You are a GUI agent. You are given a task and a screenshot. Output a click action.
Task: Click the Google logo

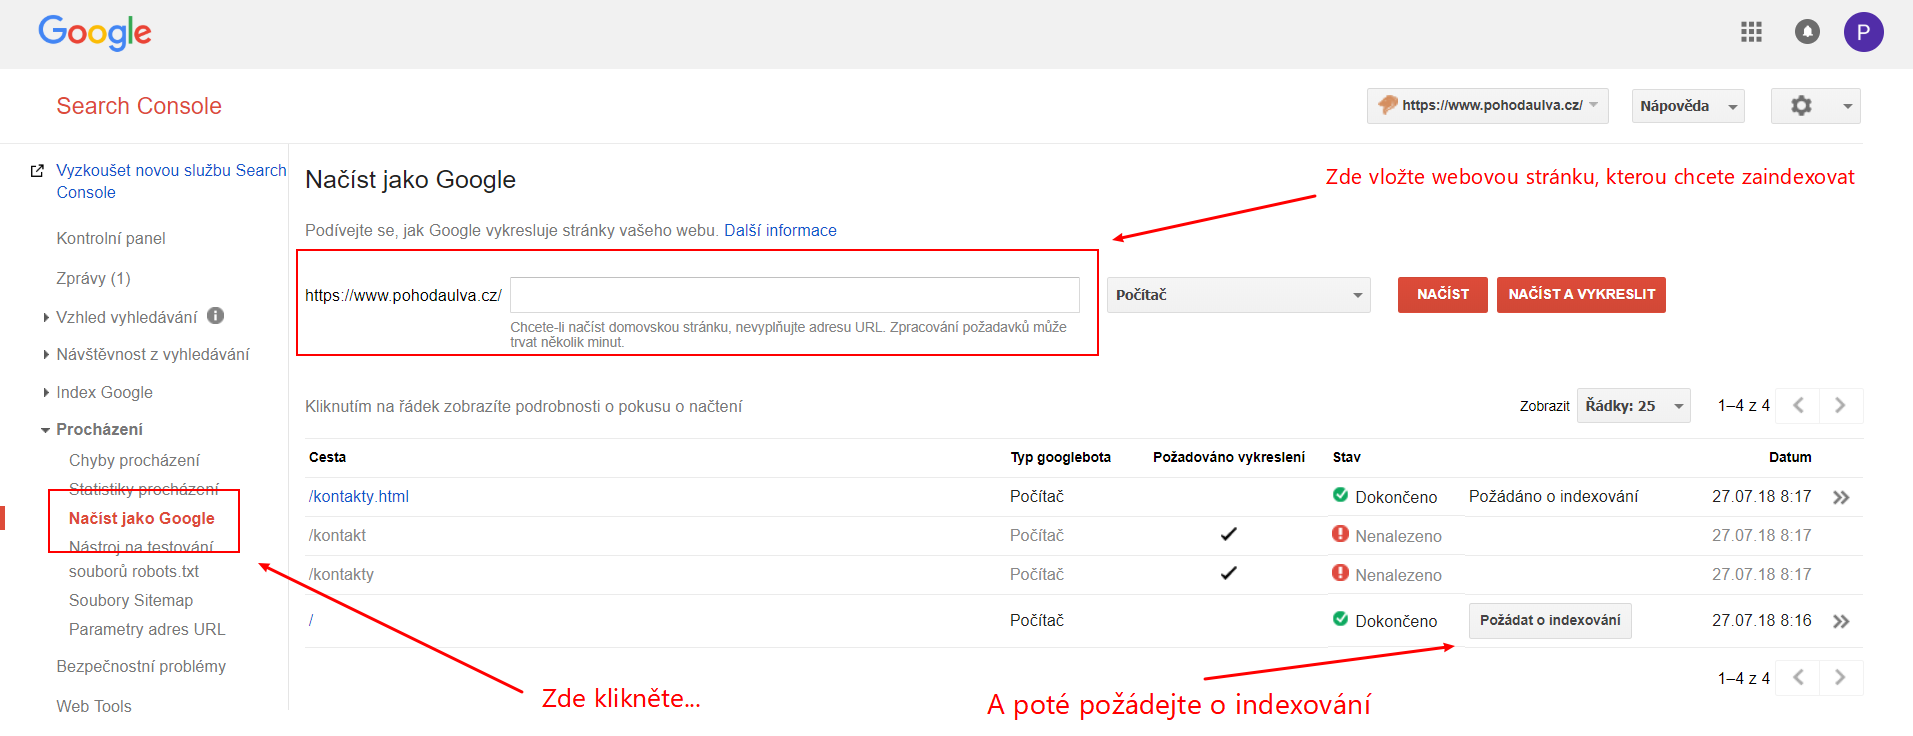[x=95, y=32]
